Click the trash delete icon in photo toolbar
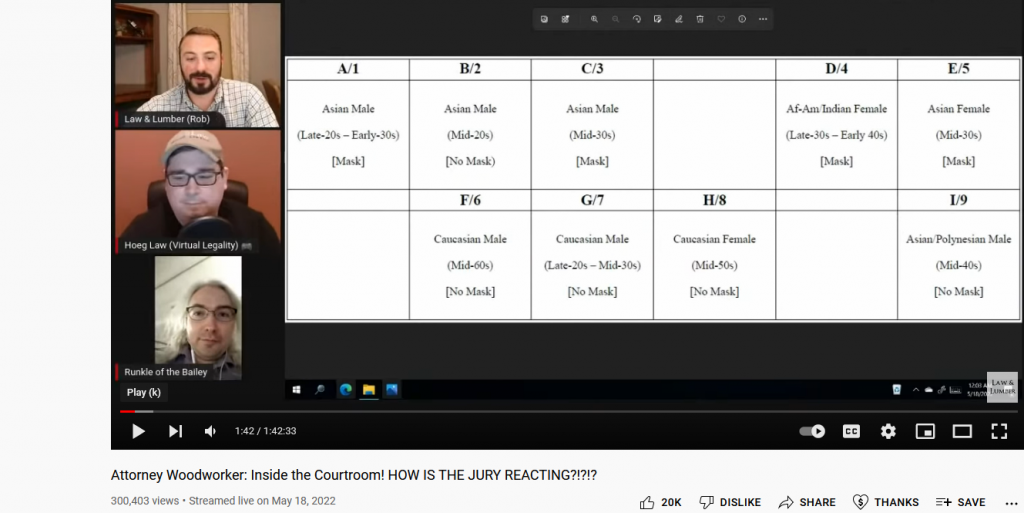 pos(700,19)
